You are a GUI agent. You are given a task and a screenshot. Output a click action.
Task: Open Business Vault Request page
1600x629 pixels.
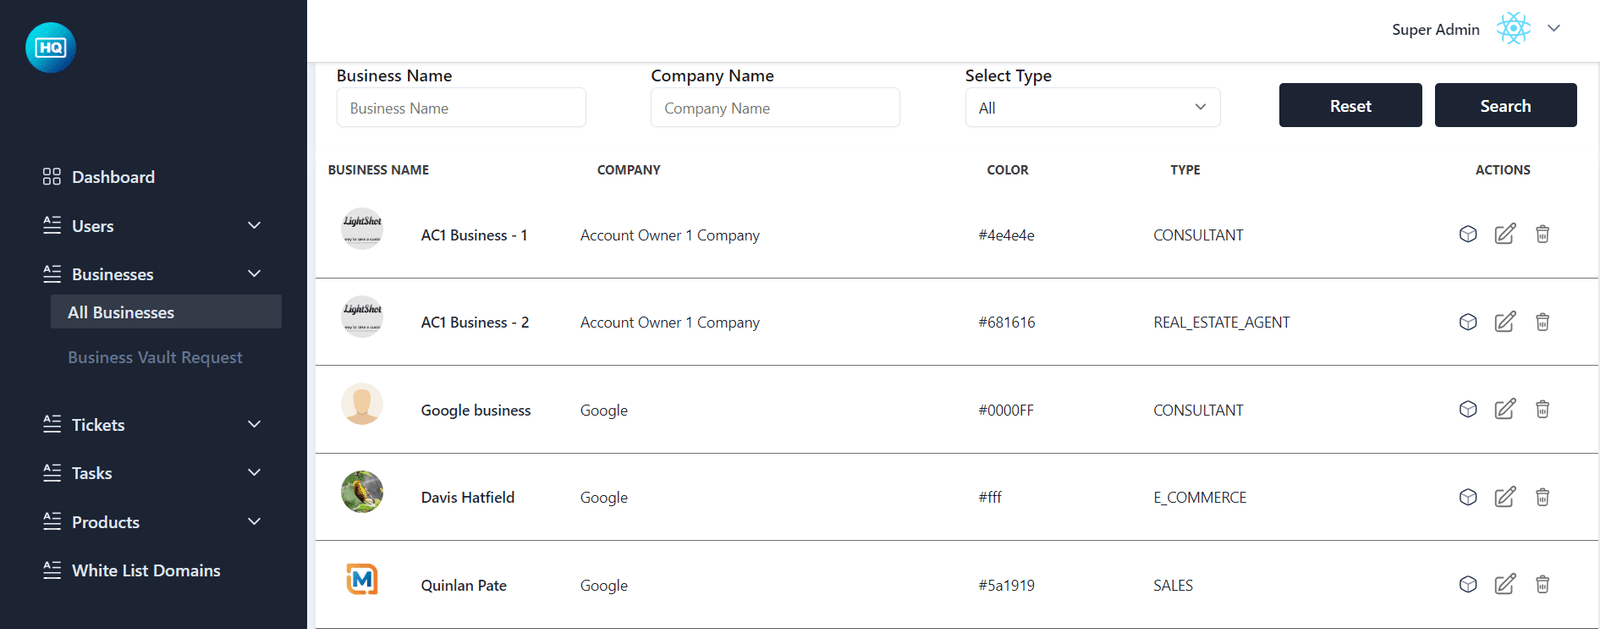pos(155,357)
